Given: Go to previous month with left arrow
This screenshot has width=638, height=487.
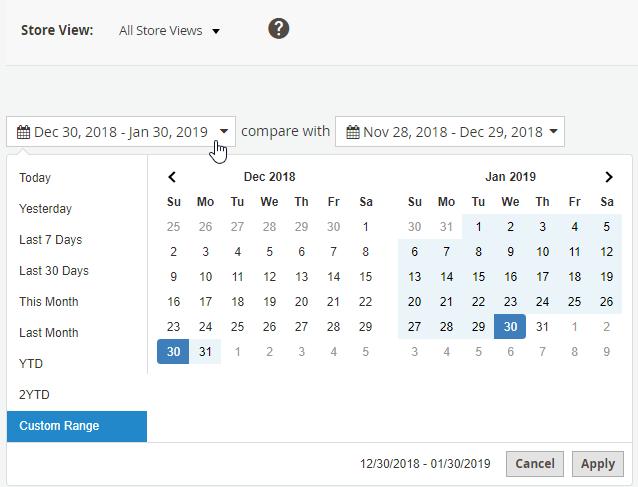Looking at the screenshot, I should tap(172, 177).
